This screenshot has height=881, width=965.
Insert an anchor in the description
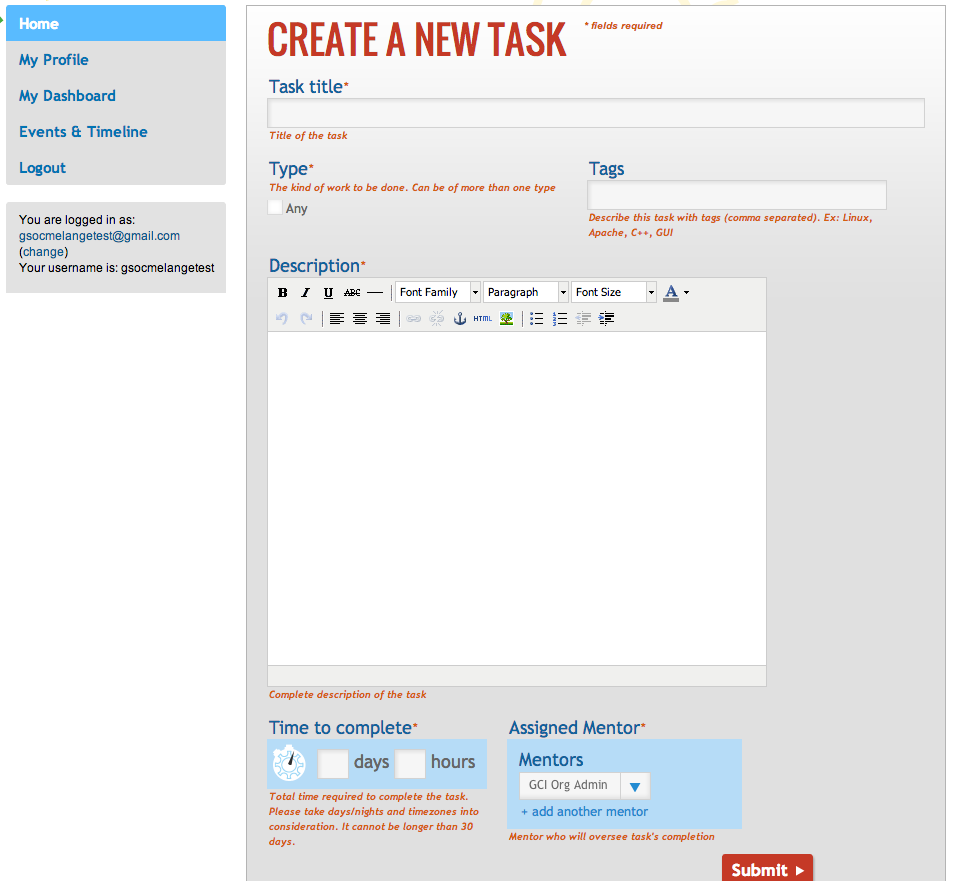tap(460, 319)
